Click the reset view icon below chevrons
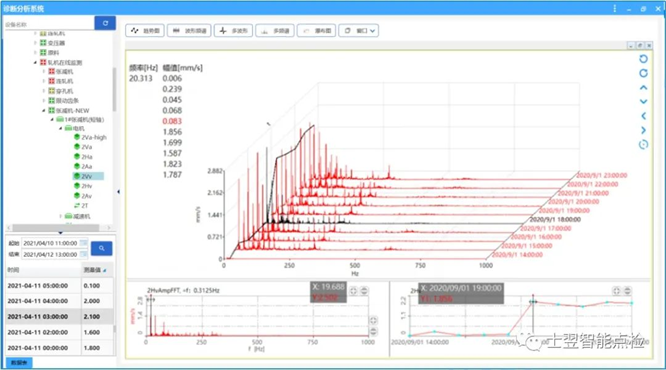Screen dimensions: 666x370 pos(643,144)
